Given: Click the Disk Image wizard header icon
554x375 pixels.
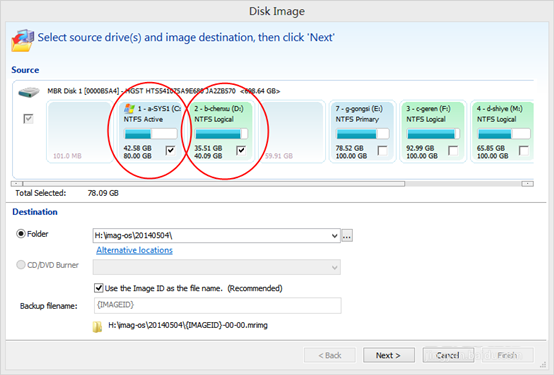Looking at the screenshot, I should [23, 40].
